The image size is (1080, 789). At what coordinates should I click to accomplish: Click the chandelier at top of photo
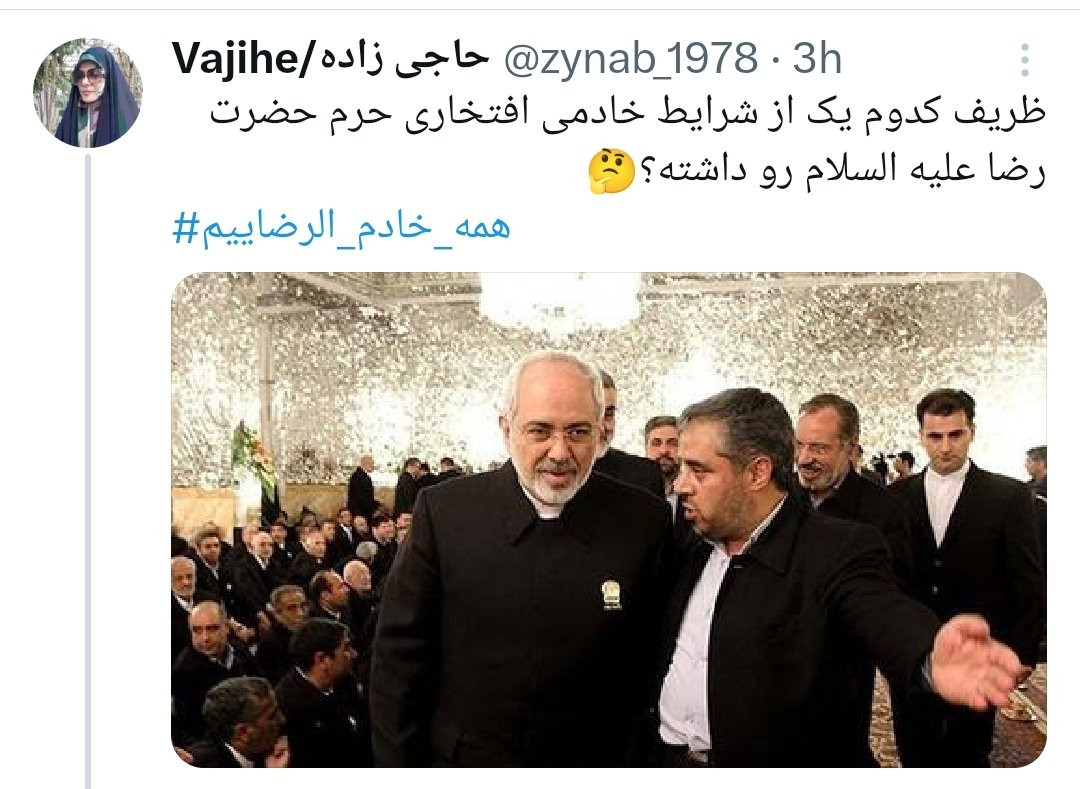(x=559, y=300)
